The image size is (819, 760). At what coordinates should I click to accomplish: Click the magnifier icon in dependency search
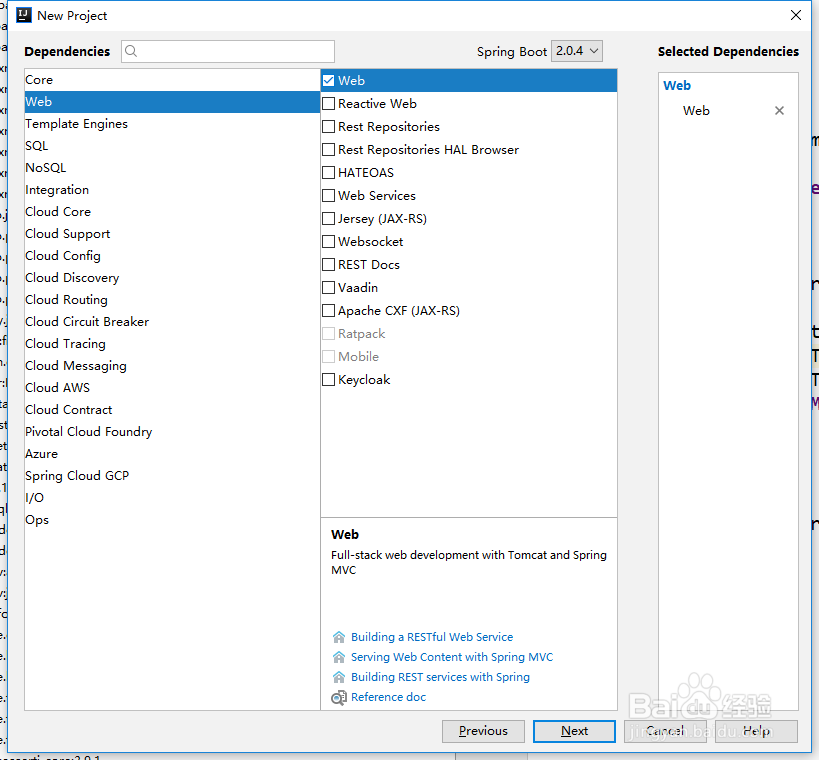pos(132,52)
